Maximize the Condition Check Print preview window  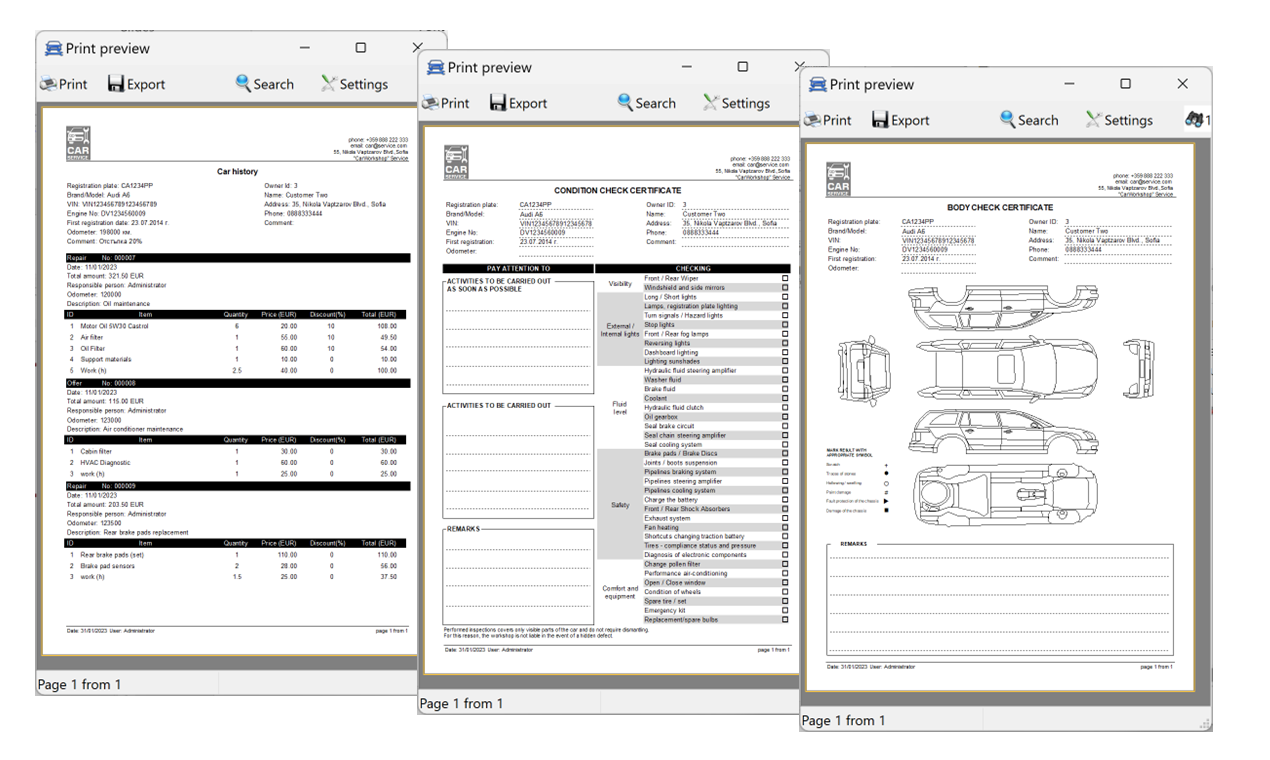pyautogui.click(x=743, y=67)
